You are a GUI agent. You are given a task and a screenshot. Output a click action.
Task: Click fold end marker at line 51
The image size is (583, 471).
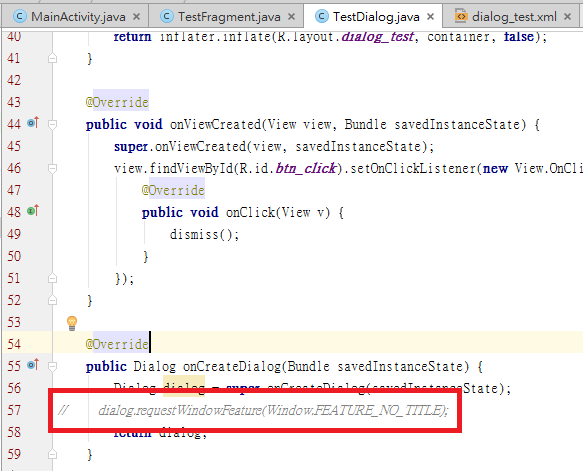pos(52,278)
